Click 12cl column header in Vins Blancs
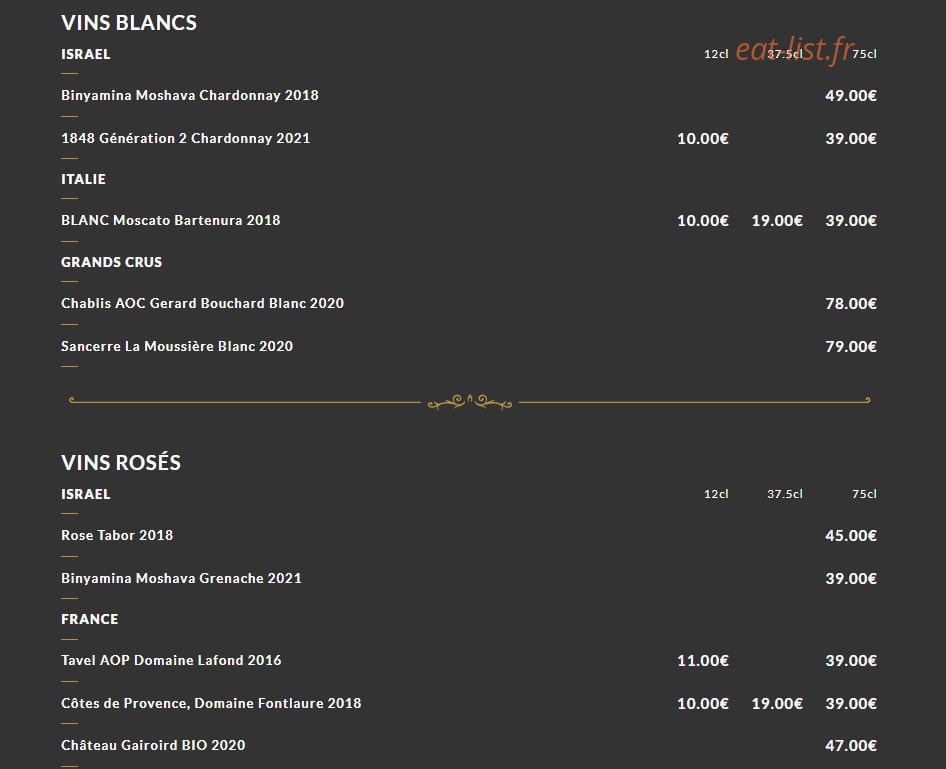946x769 pixels. point(716,54)
